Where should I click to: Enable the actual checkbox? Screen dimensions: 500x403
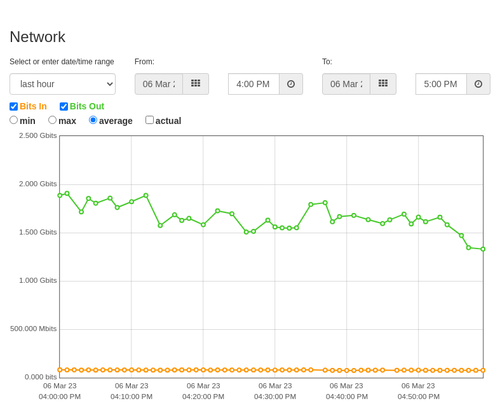tap(150, 120)
